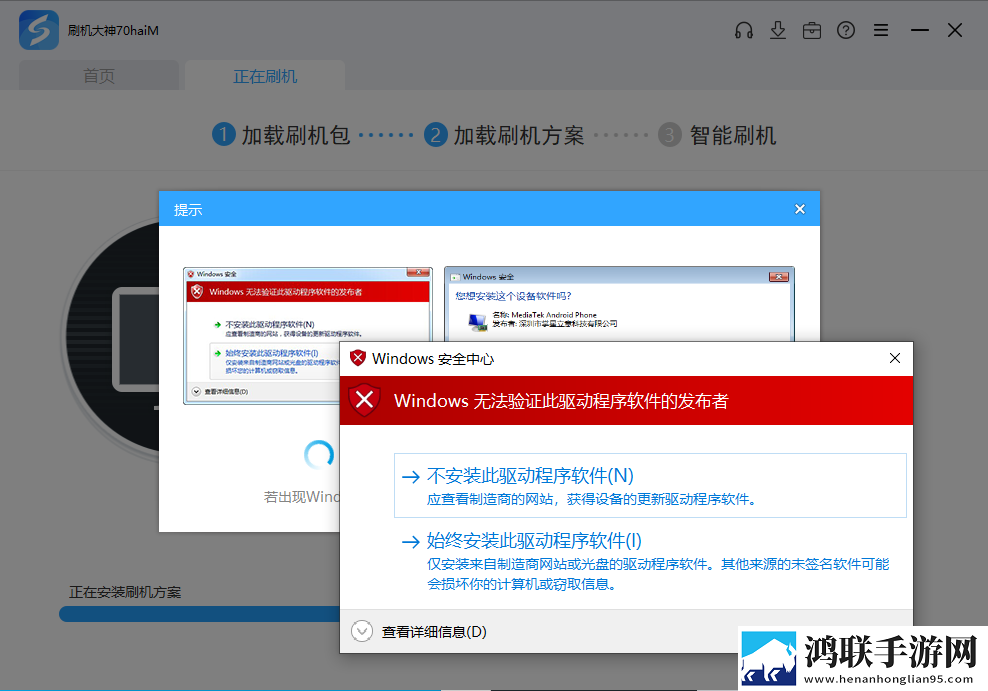This screenshot has width=988, height=691.
Task: Open the help question mark icon
Action: [846, 30]
